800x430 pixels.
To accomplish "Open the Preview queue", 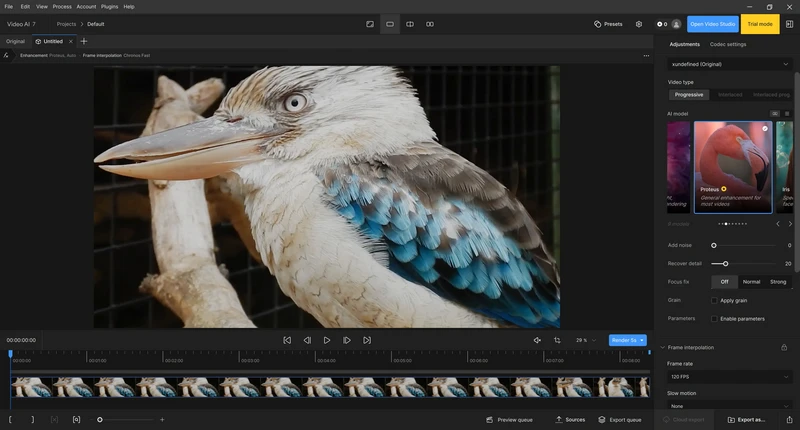I will coord(509,420).
